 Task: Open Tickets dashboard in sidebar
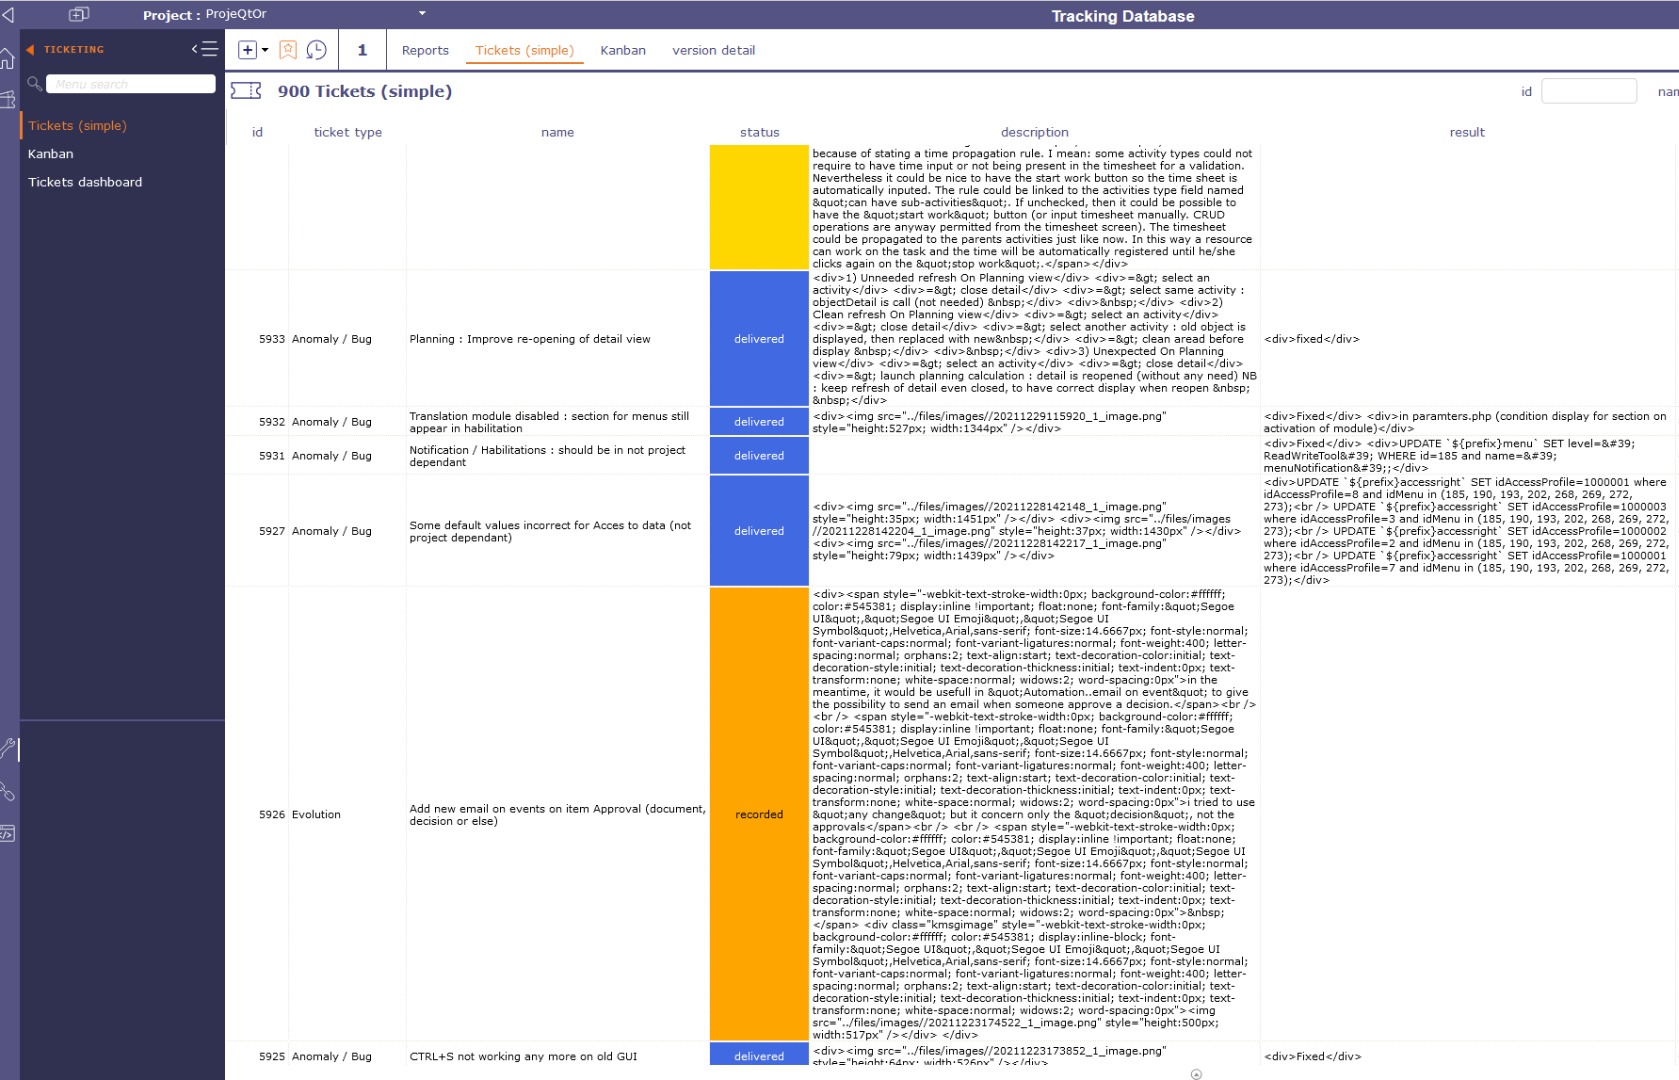point(85,182)
